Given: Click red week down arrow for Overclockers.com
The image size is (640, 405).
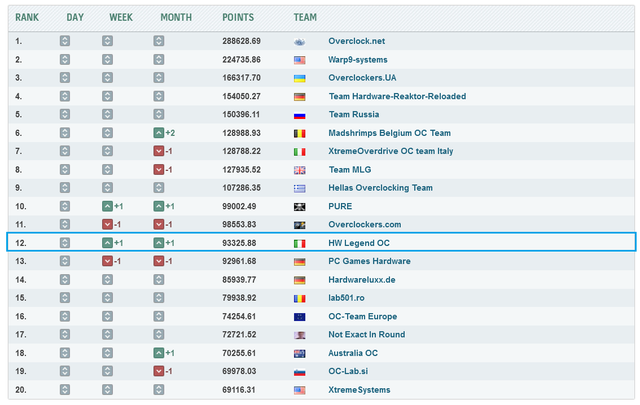Looking at the screenshot, I should (x=107, y=224).
